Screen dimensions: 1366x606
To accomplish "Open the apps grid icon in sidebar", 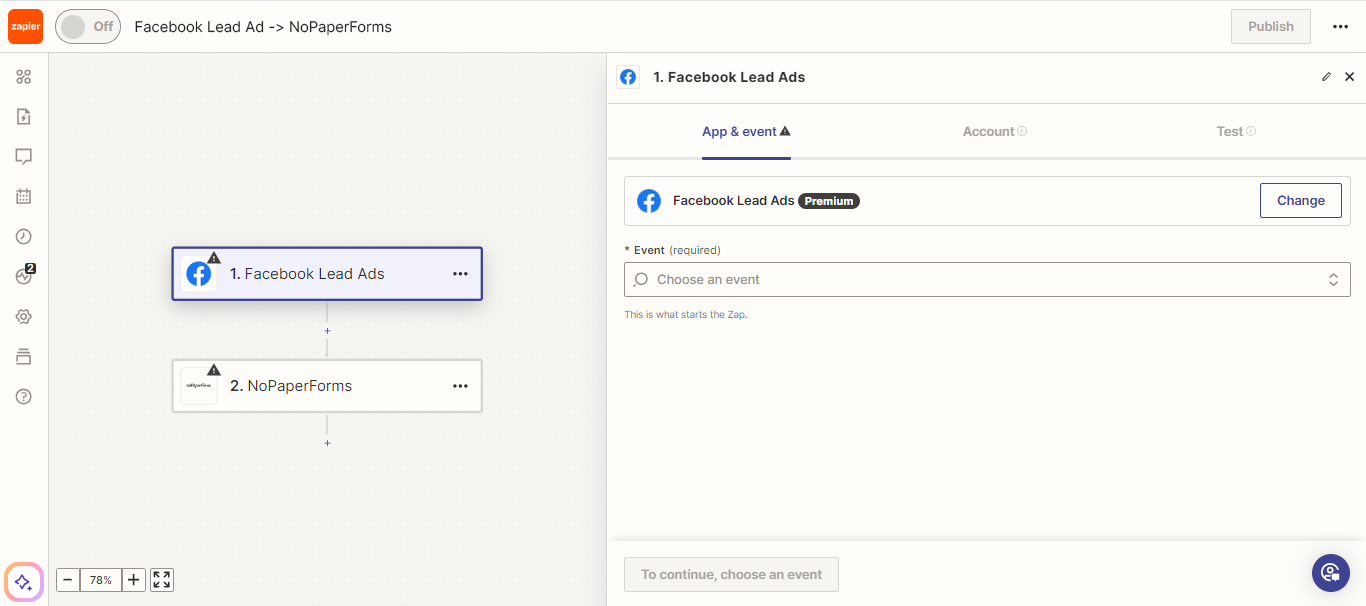I will click(x=24, y=77).
